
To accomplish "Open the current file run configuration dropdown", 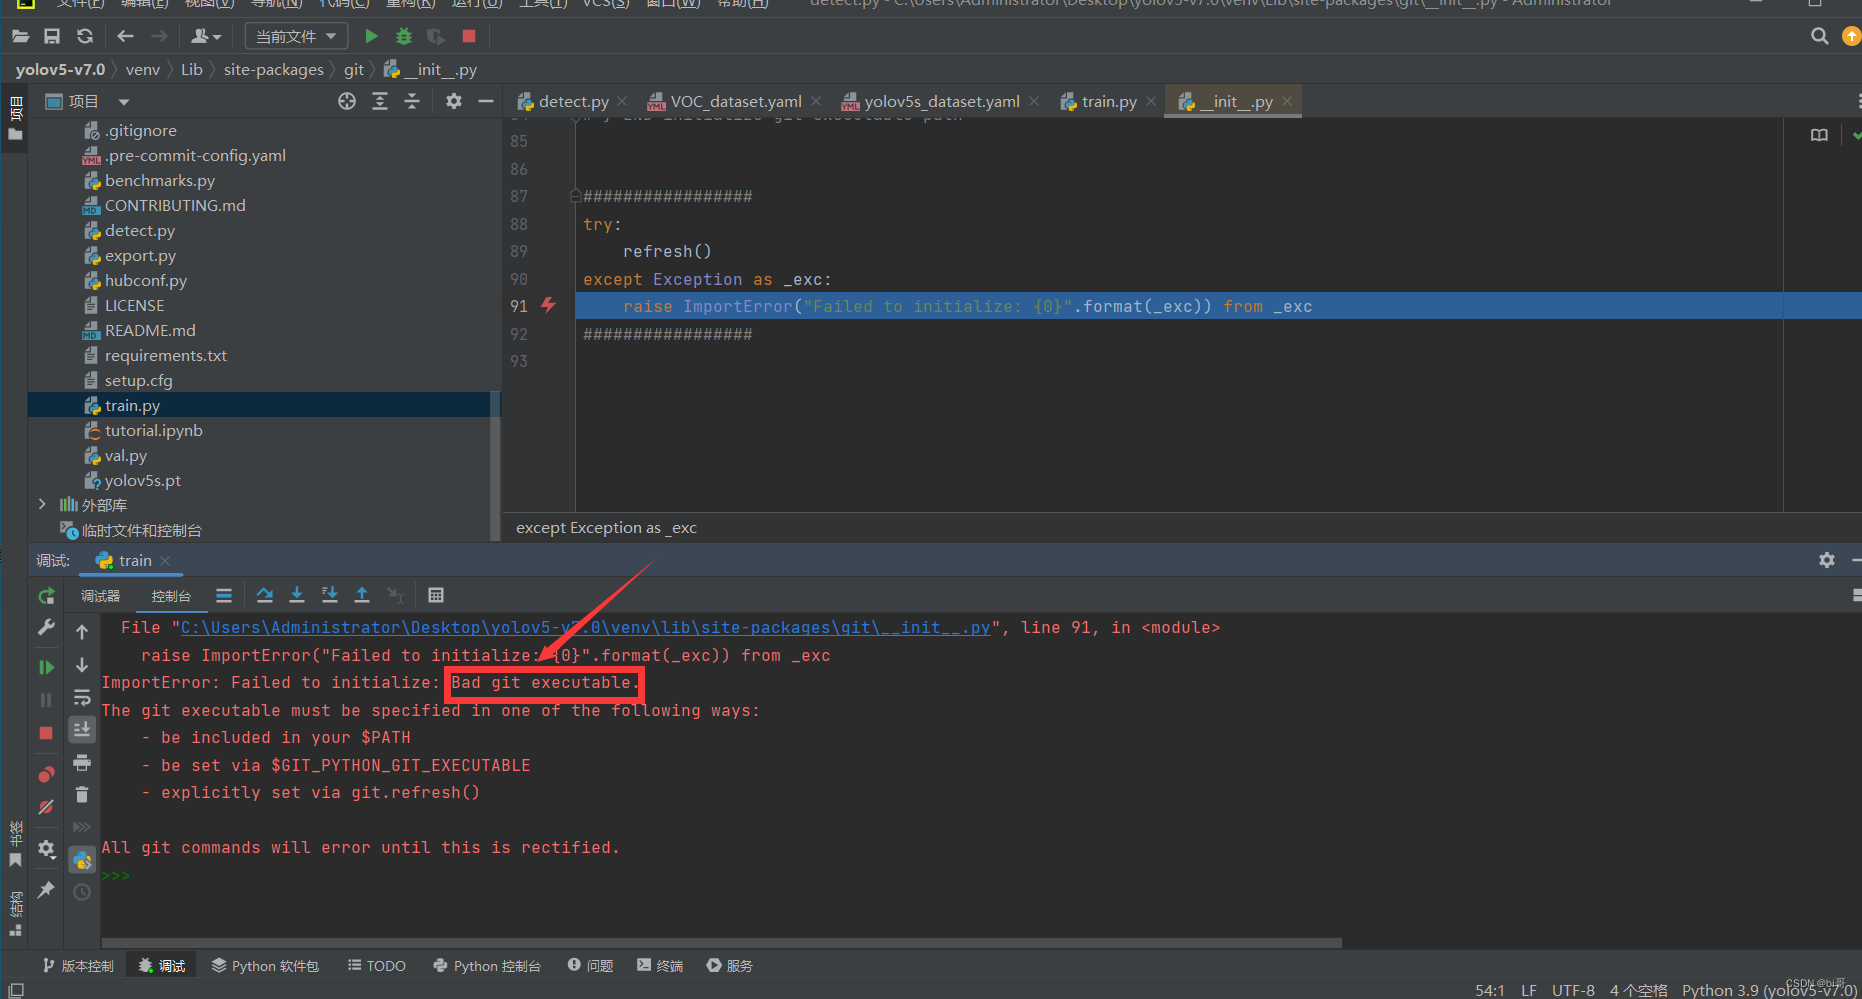I will pos(297,36).
